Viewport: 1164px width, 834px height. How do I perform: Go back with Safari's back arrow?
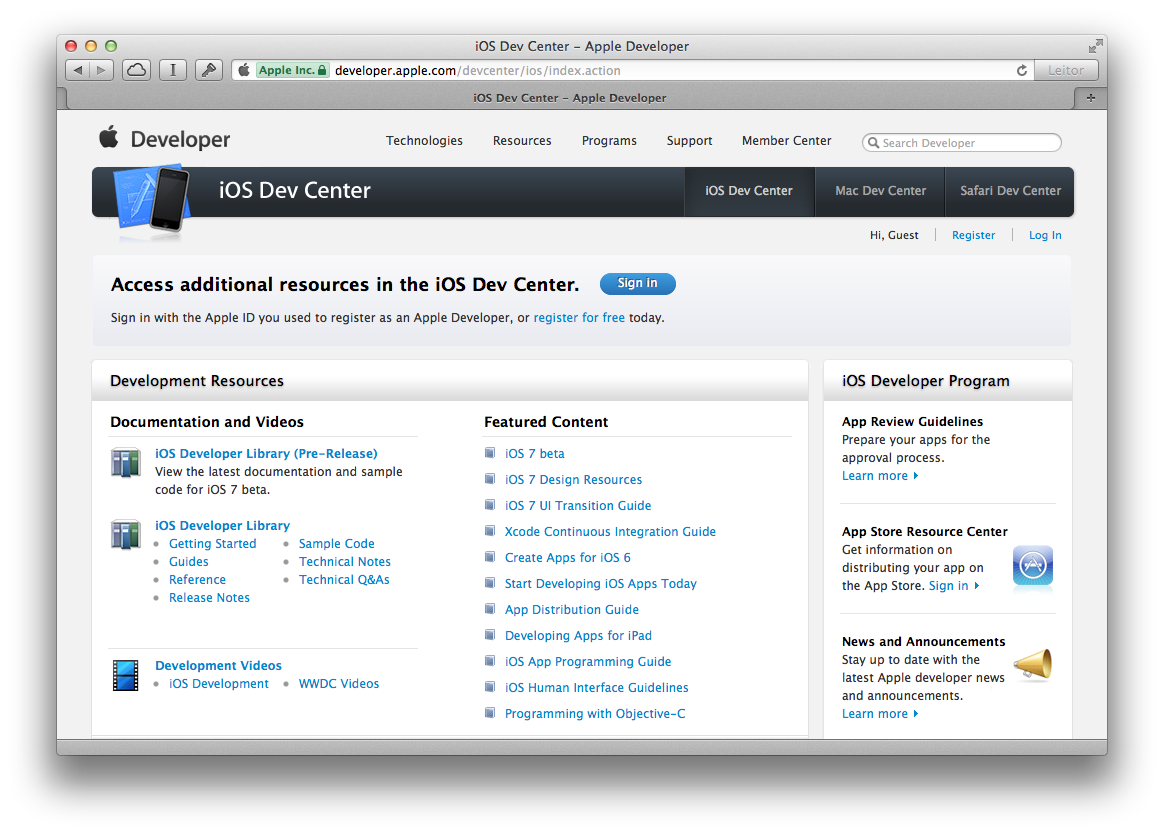point(77,71)
